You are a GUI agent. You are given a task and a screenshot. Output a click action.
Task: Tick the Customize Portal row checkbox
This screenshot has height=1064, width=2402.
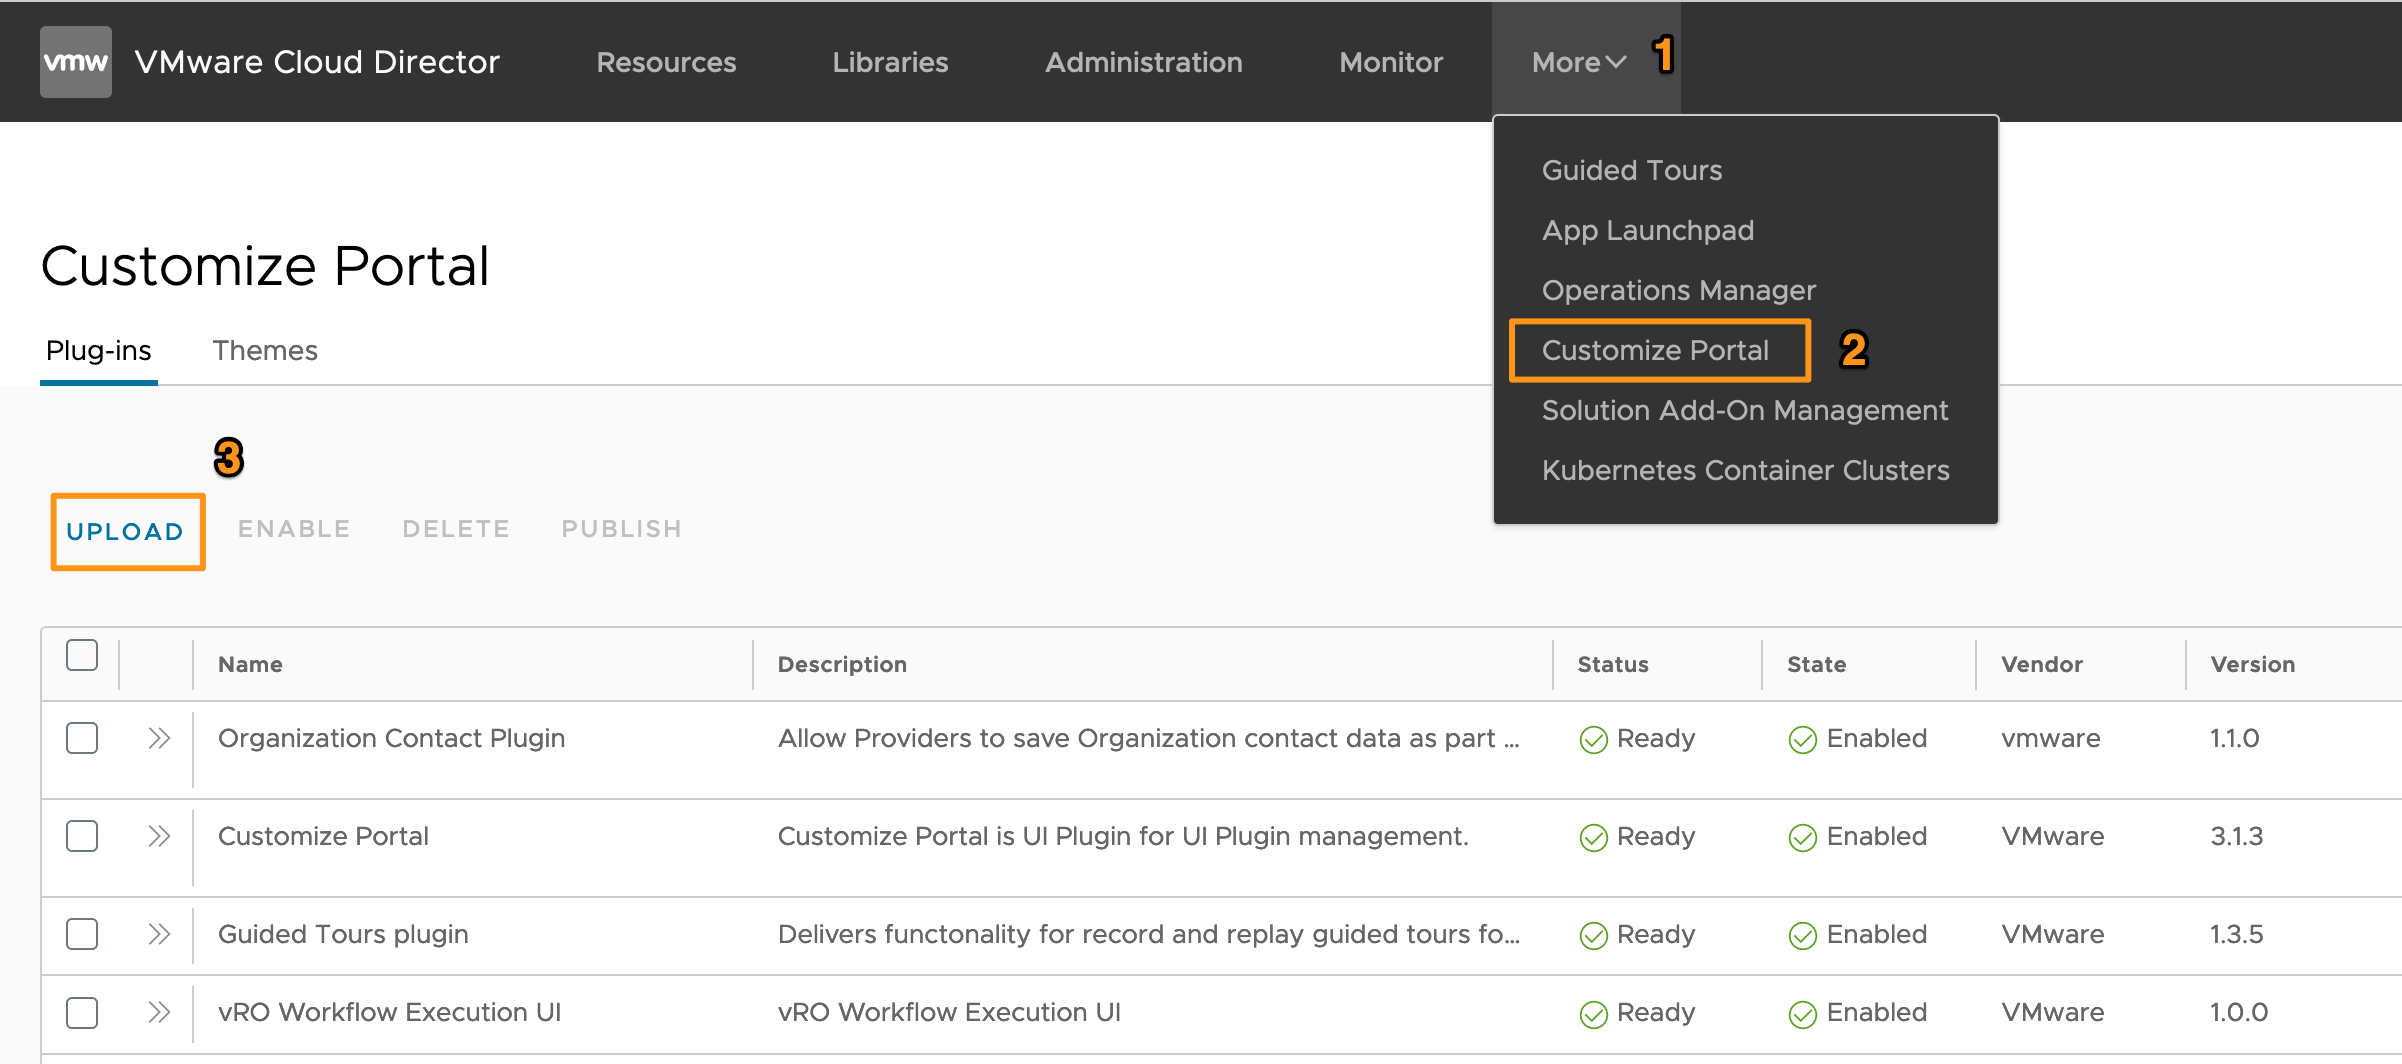82,836
